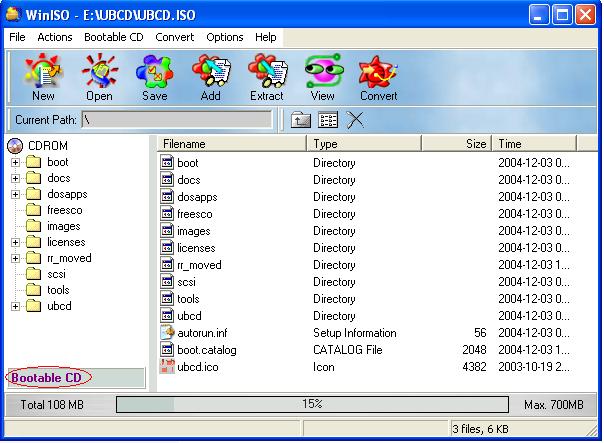Image resolution: width=604 pixels, height=443 pixels.
Task: Click the View toolbar icon
Action: click(x=322, y=77)
